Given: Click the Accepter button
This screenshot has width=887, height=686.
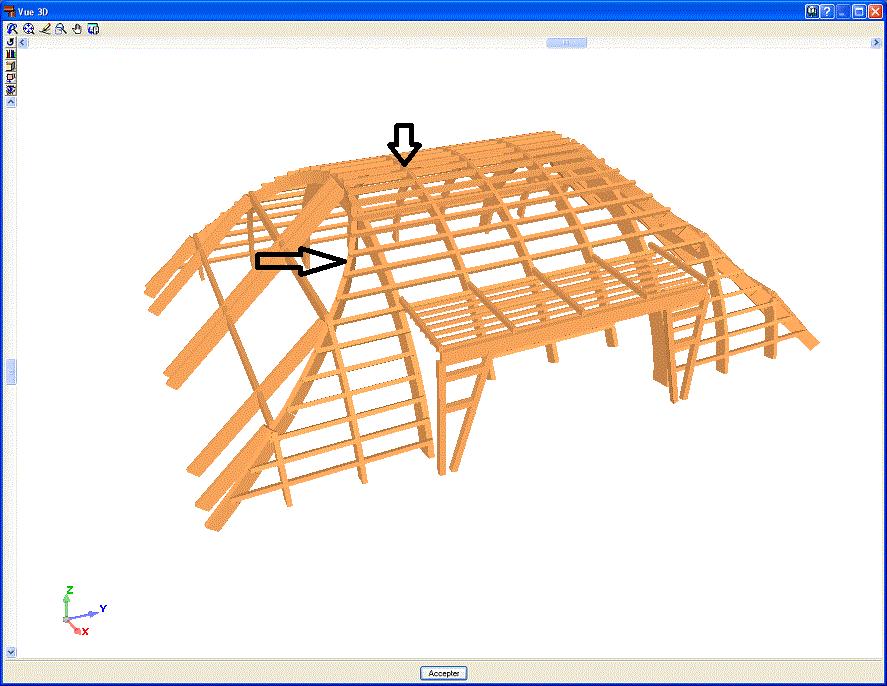Looking at the screenshot, I should coord(444,673).
